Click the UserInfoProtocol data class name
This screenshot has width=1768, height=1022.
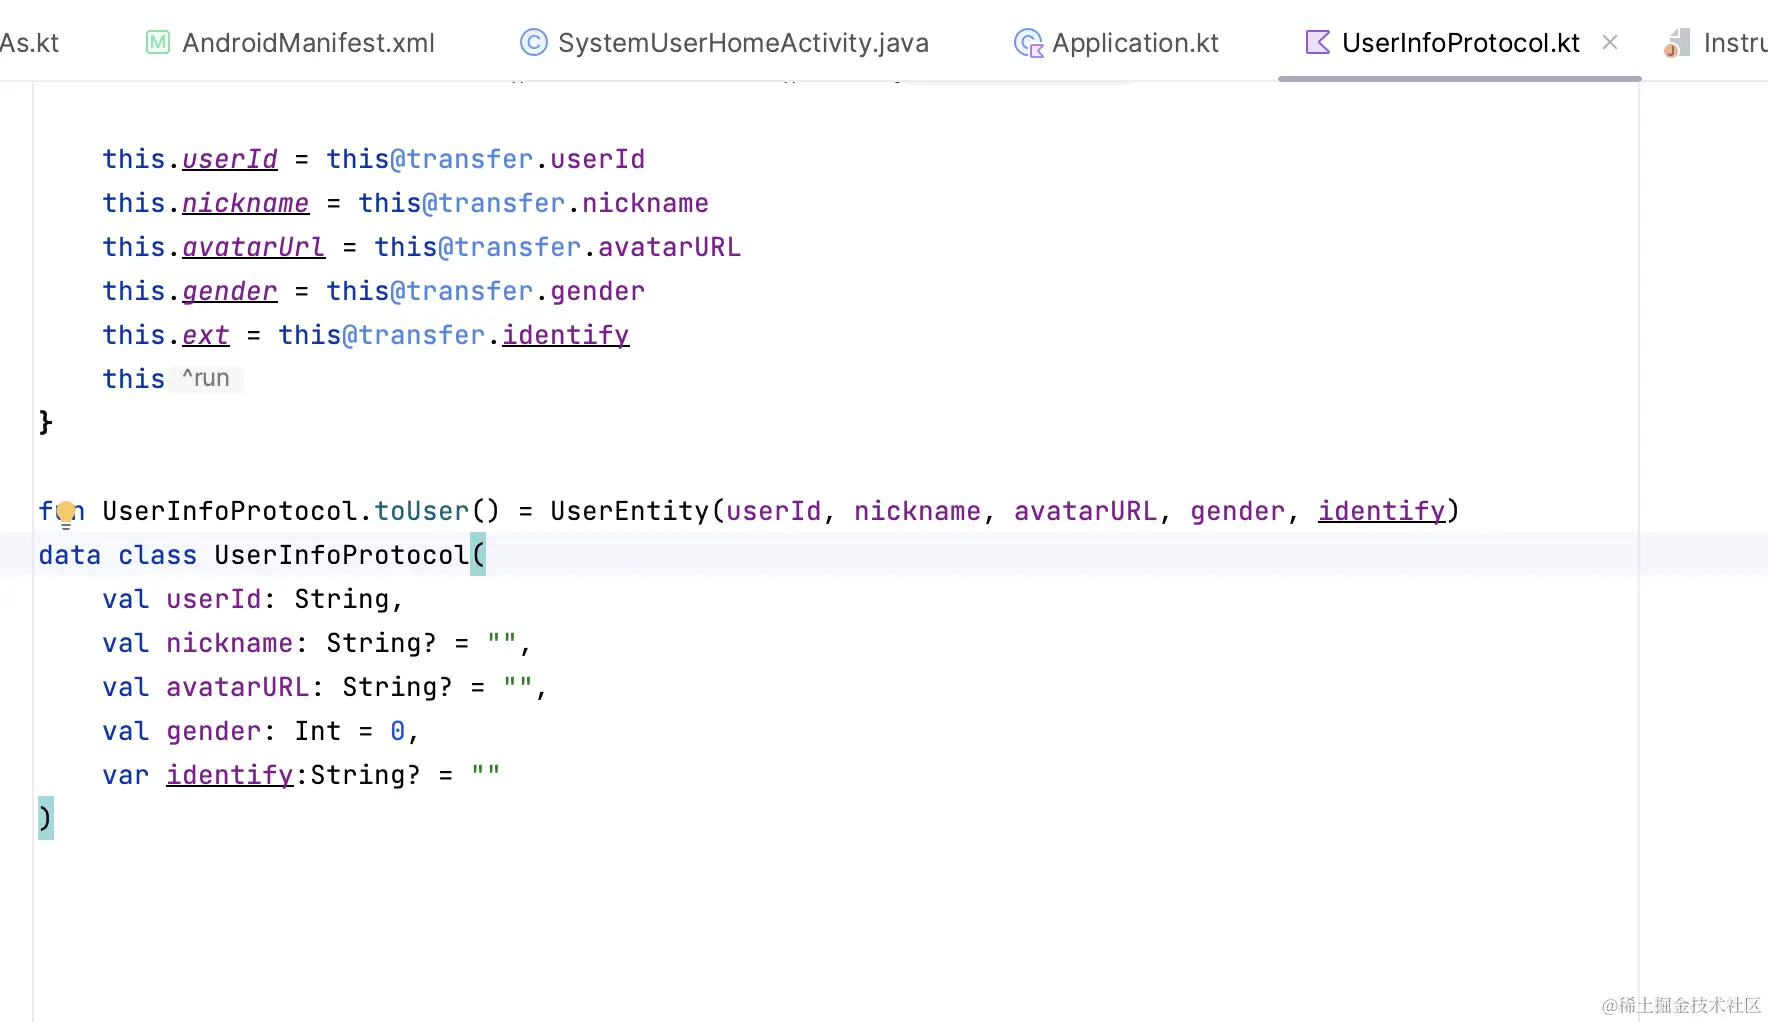(x=341, y=555)
